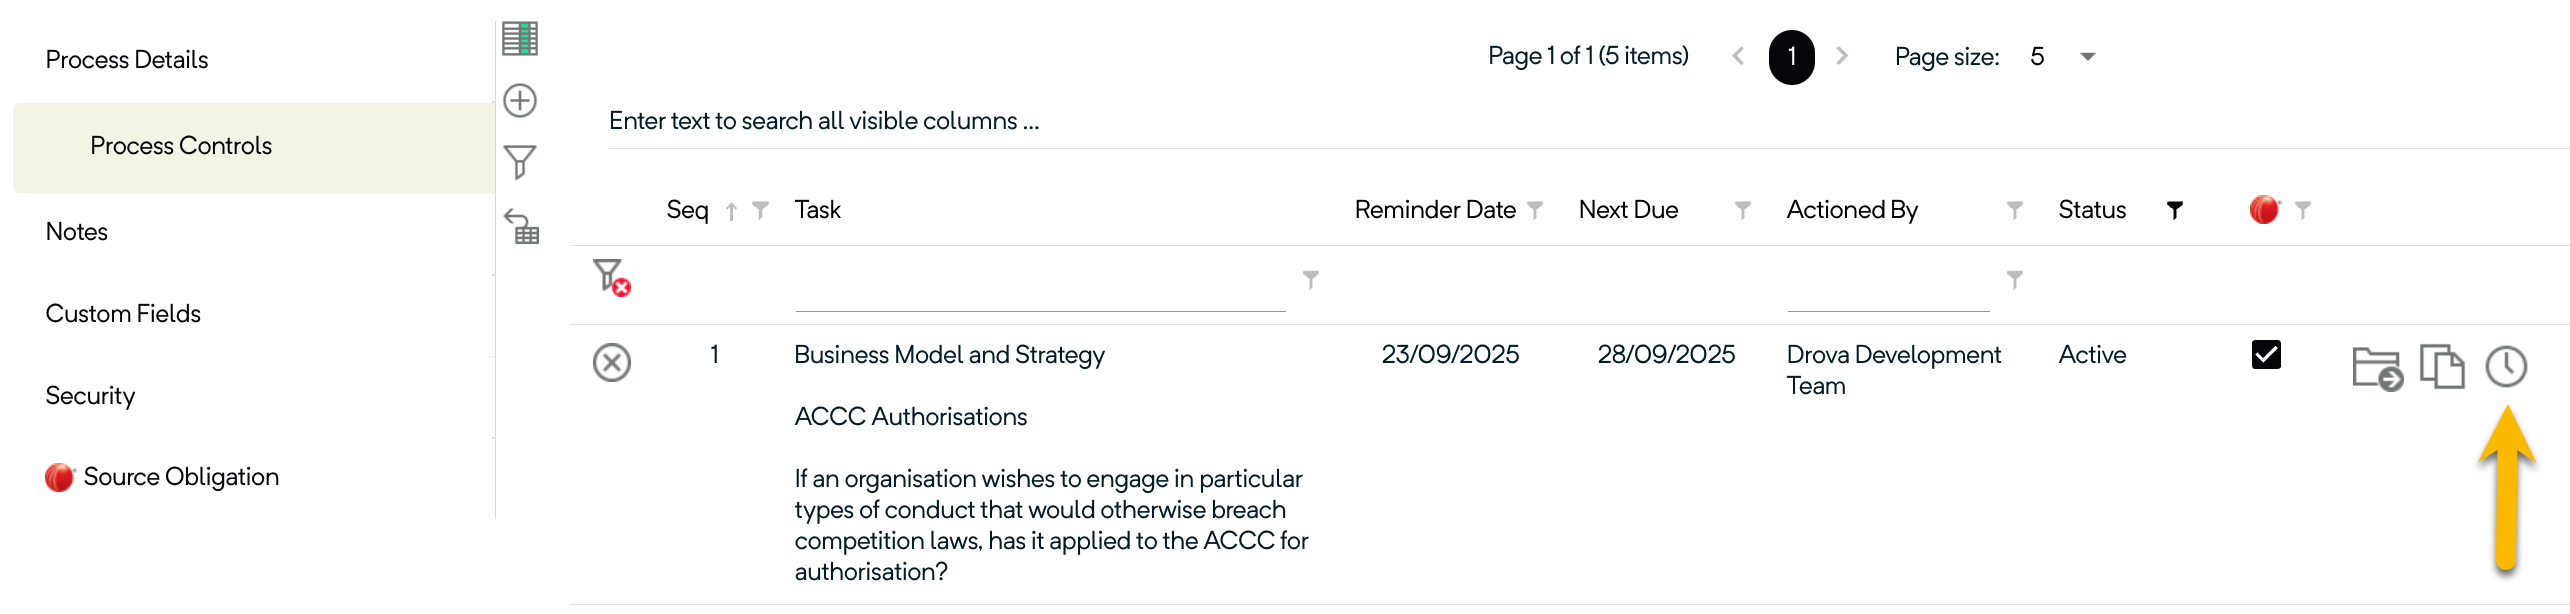2570x614 pixels.
Task: Open the Process Details section
Action: (x=127, y=60)
